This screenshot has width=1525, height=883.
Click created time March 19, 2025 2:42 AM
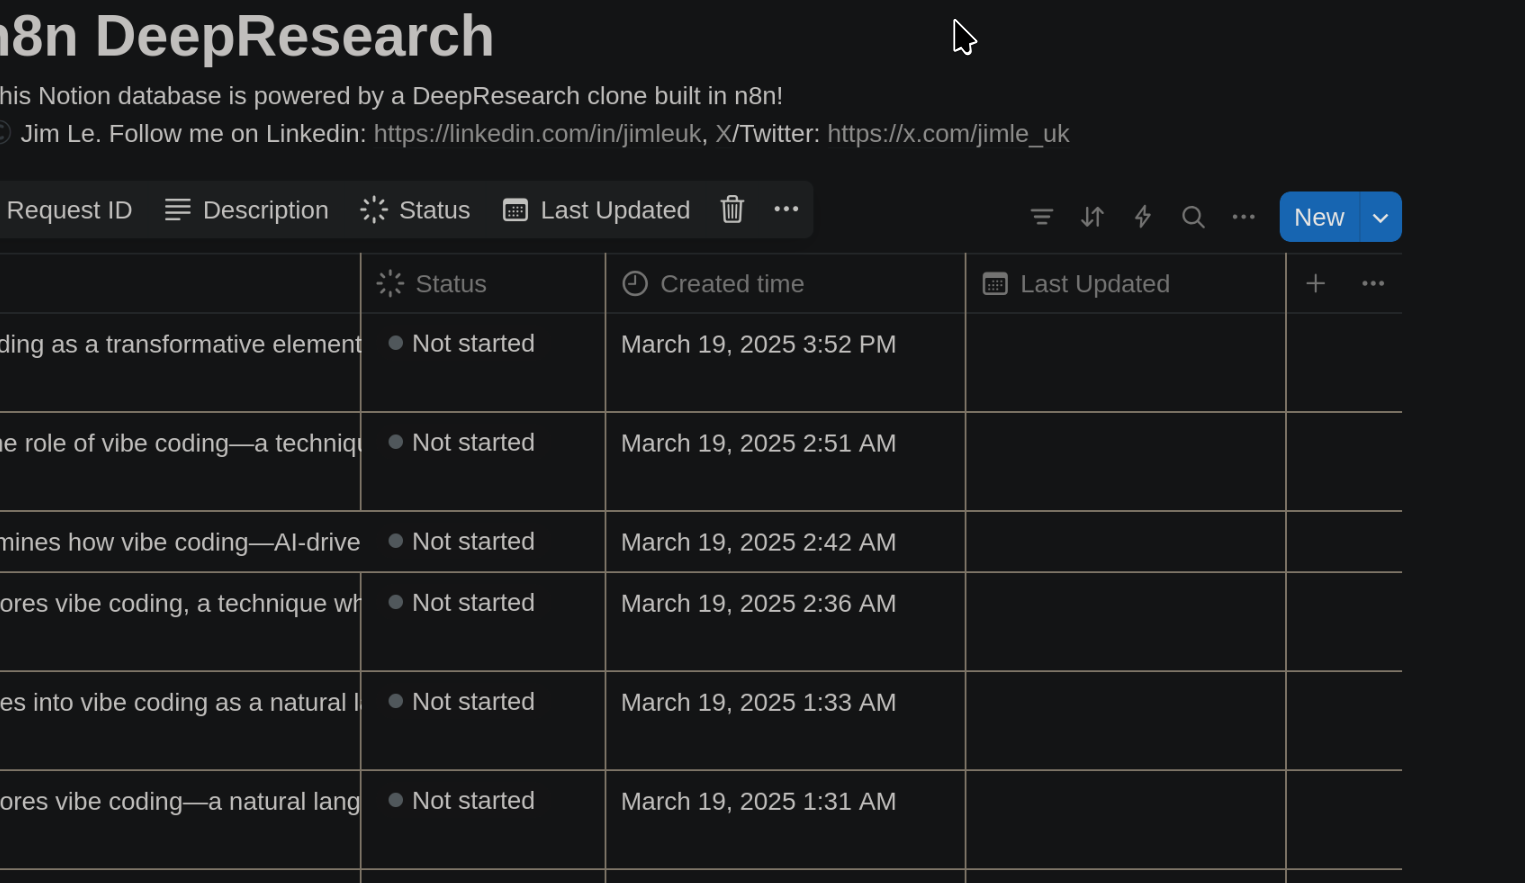tap(758, 542)
